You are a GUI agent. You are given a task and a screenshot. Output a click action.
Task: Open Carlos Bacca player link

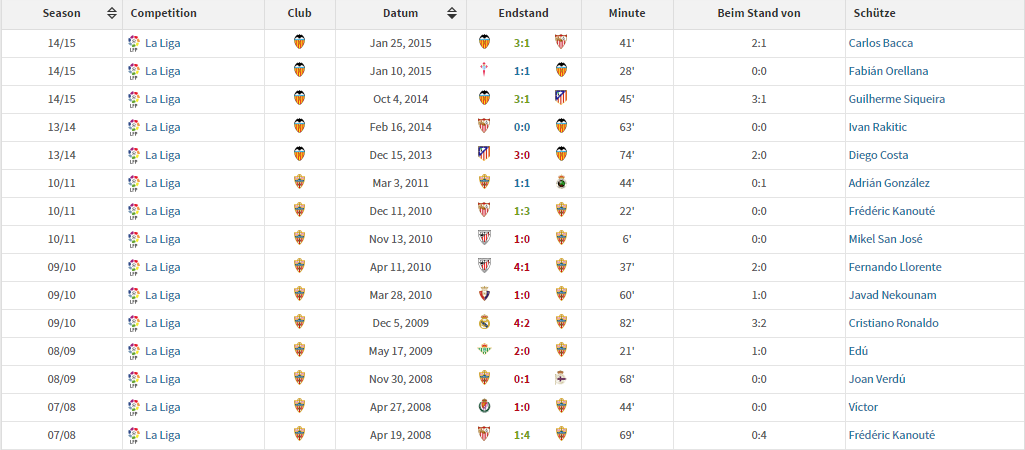pos(880,43)
